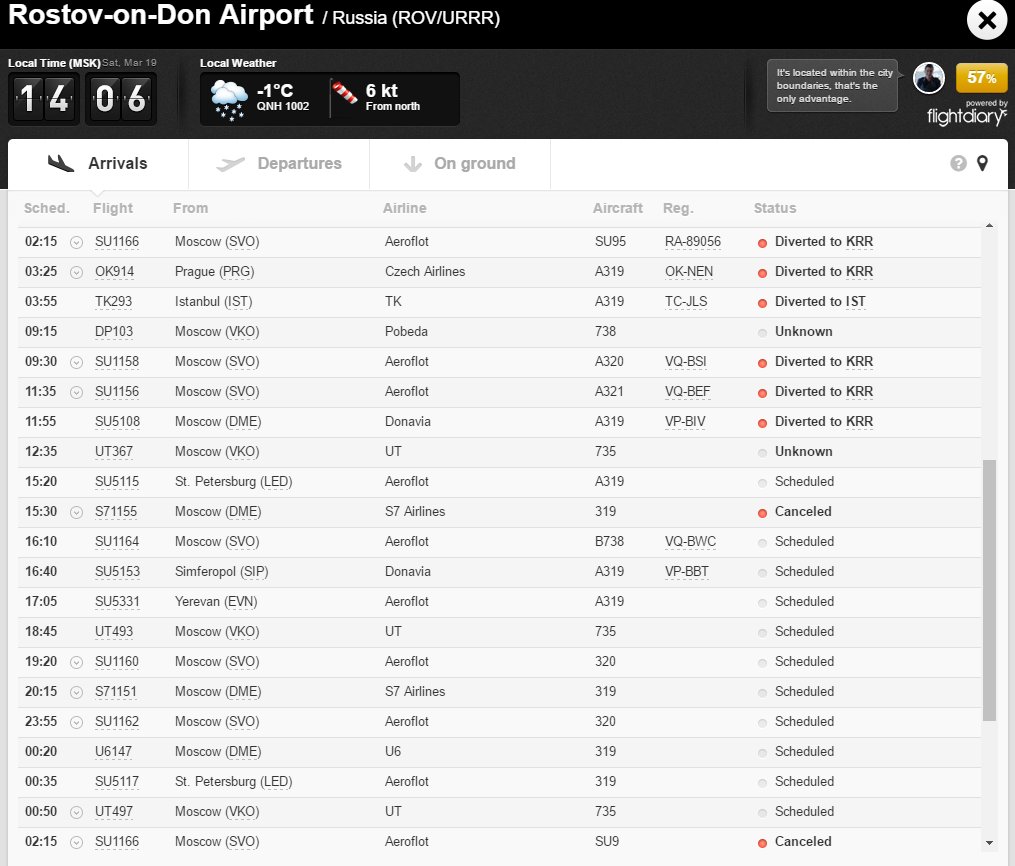Open flight OK914 link
The height and width of the screenshot is (866, 1015).
point(115,272)
